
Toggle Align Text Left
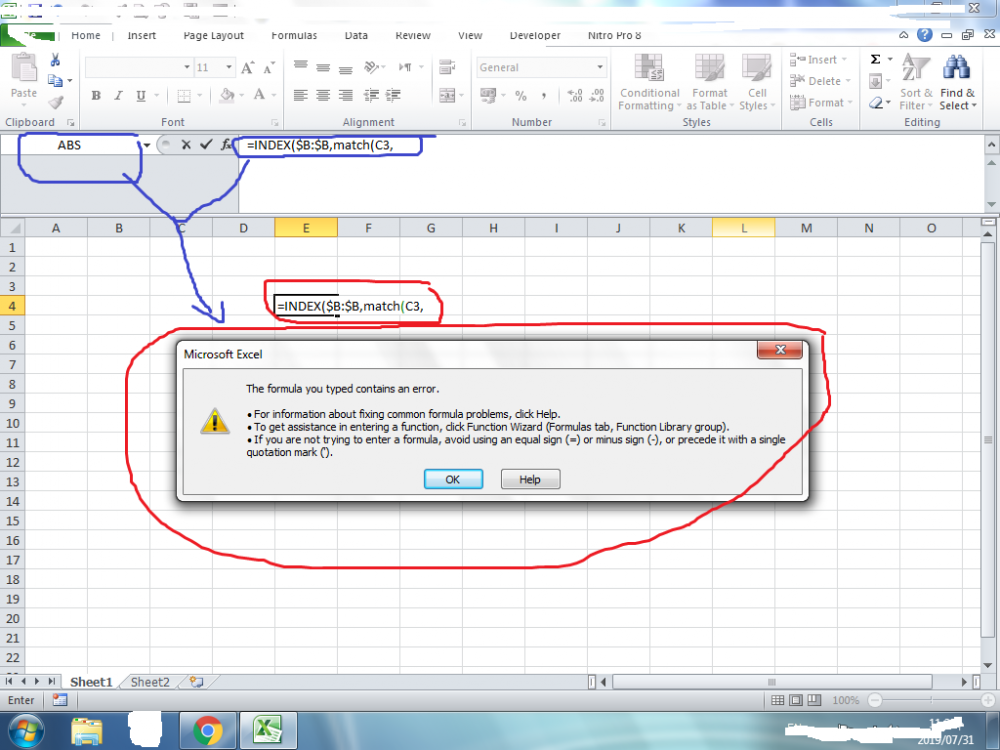(x=300, y=96)
